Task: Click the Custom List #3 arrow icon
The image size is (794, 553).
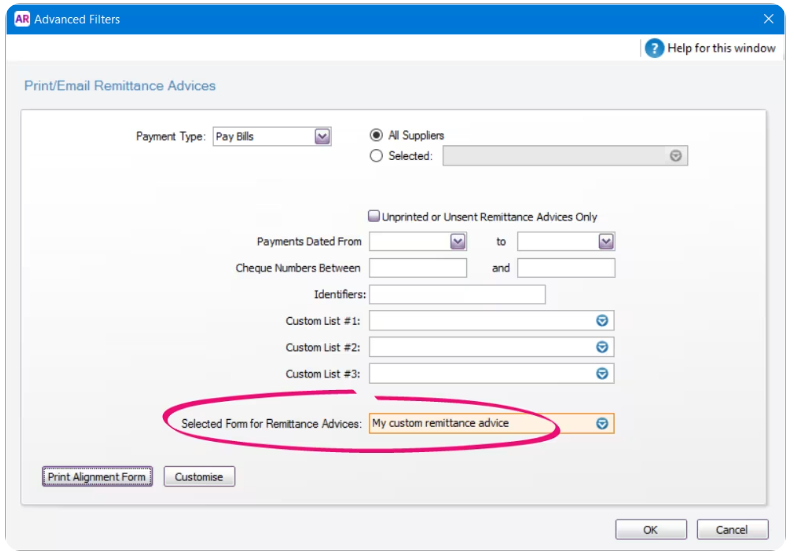Action: [602, 373]
